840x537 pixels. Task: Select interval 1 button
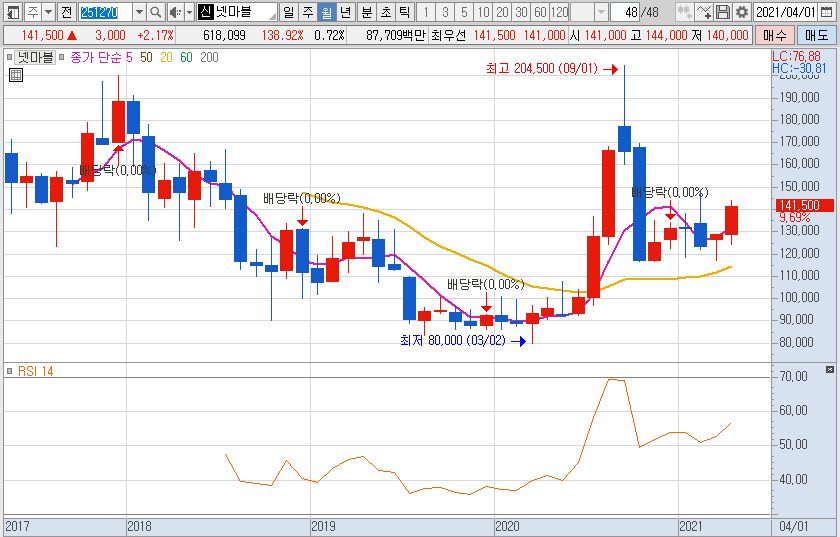(426, 12)
